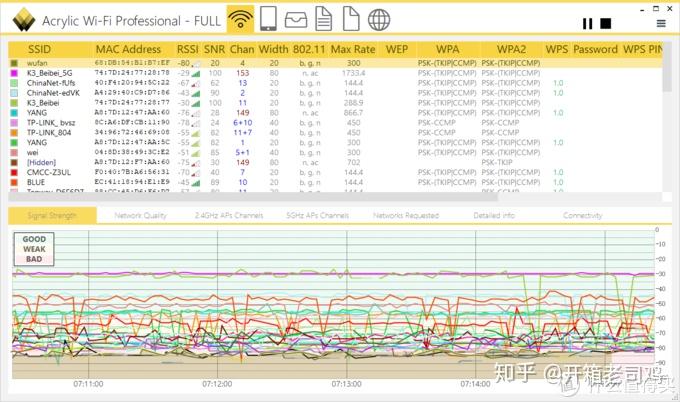Open the inventory tray icon
The width and height of the screenshot is (680, 402).
296,20
